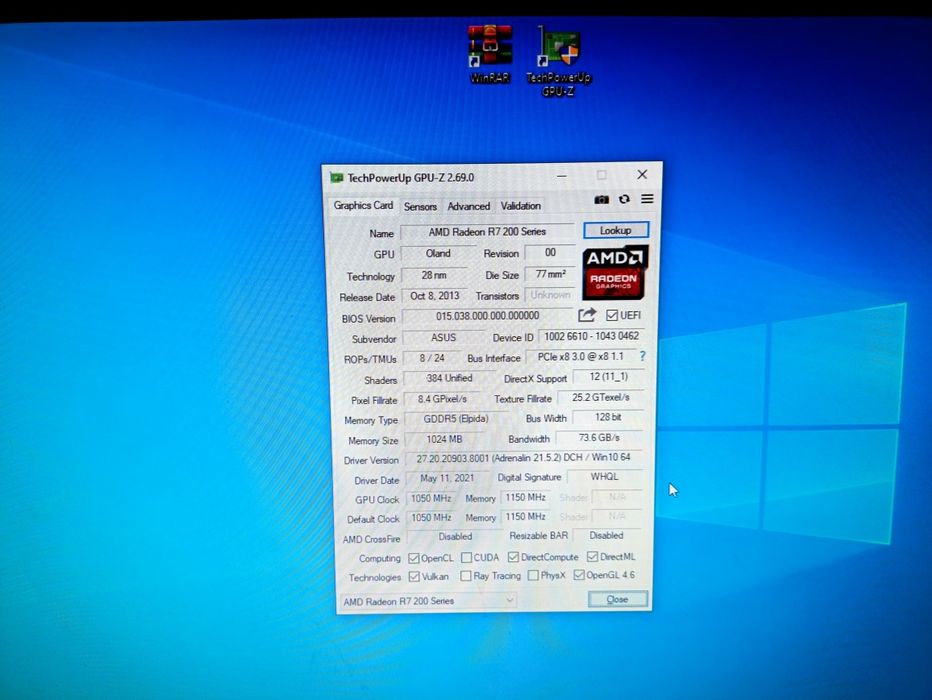Toggle the UEFI checkbox
Viewport: 932px width, 700px height.
coord(612,316)
